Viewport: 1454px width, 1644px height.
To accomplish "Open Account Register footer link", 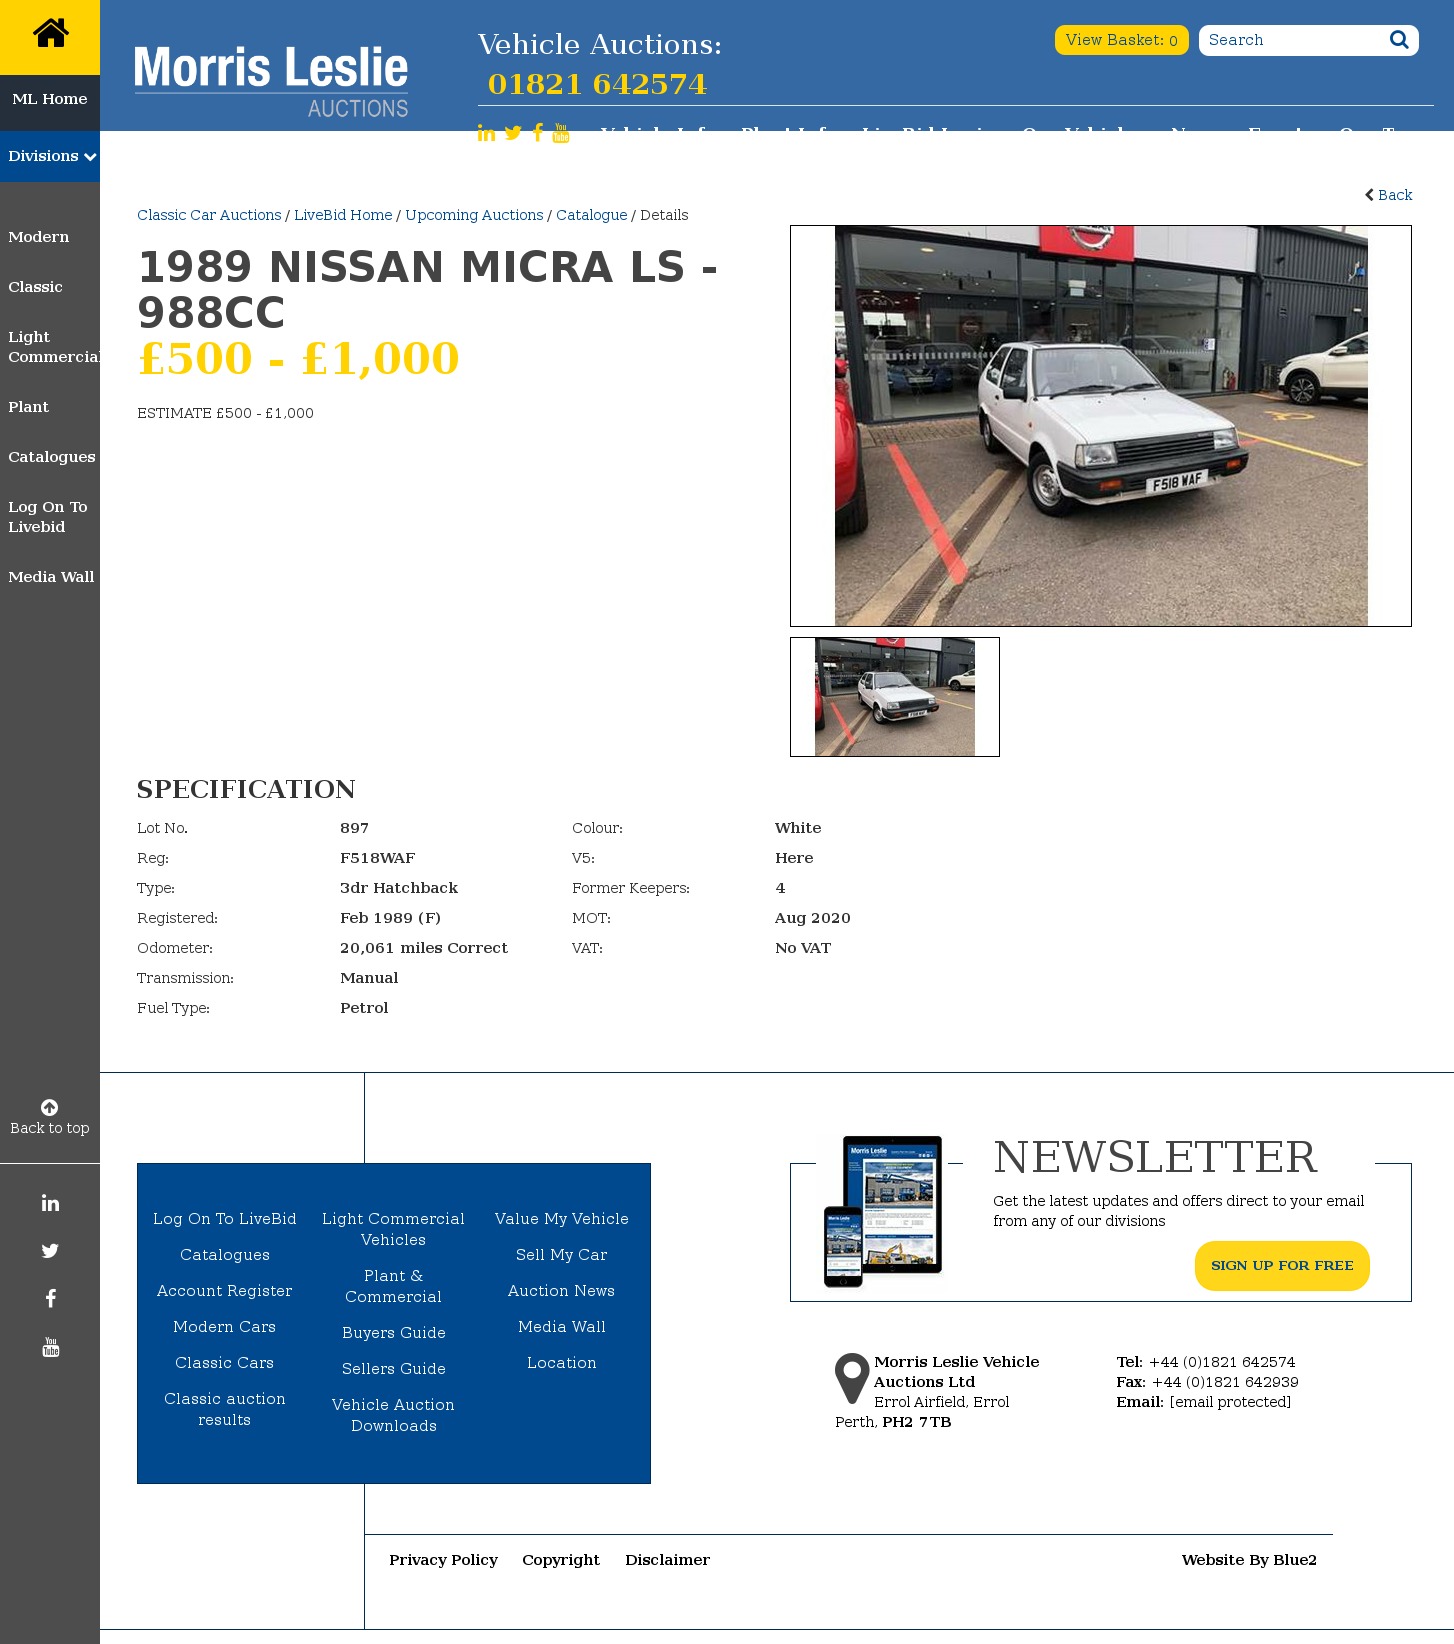I will click(x=225, y=1291).
